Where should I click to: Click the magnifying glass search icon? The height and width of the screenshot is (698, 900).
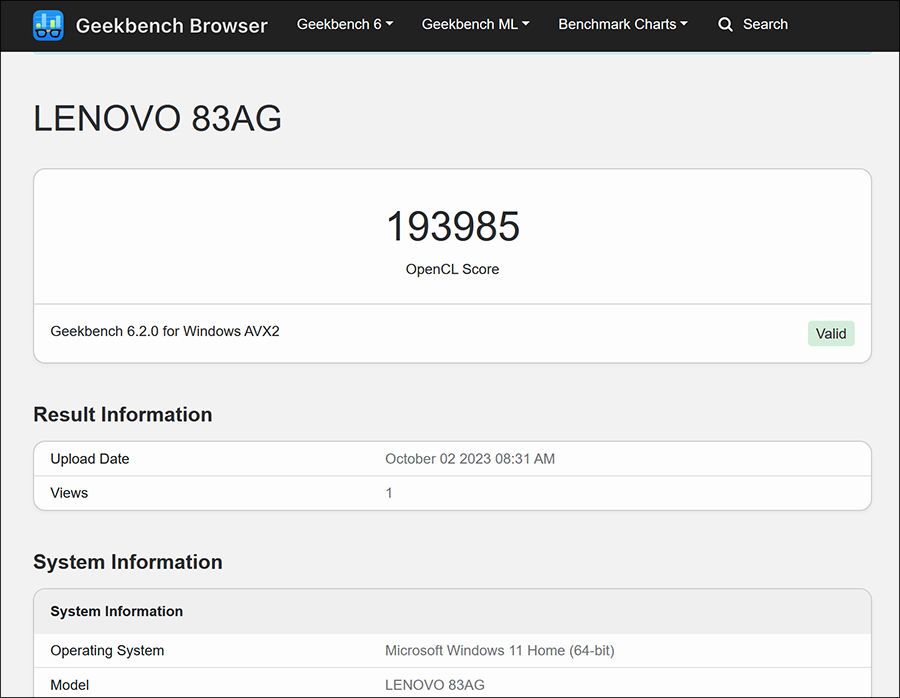[725, 25]
